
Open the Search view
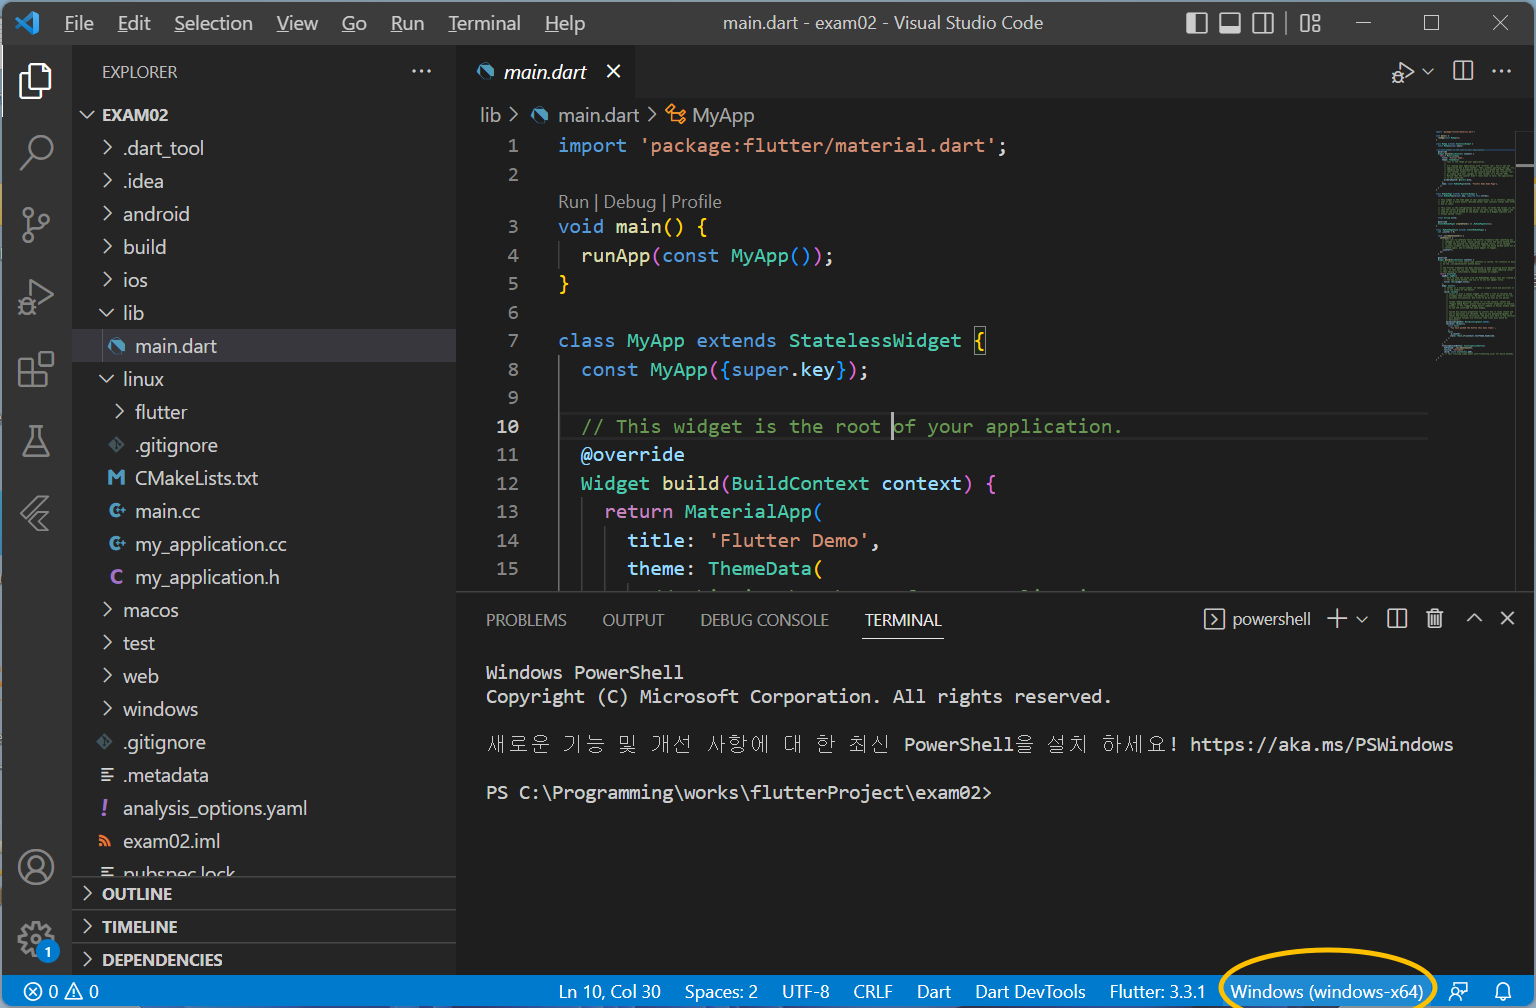click(36, 152)
